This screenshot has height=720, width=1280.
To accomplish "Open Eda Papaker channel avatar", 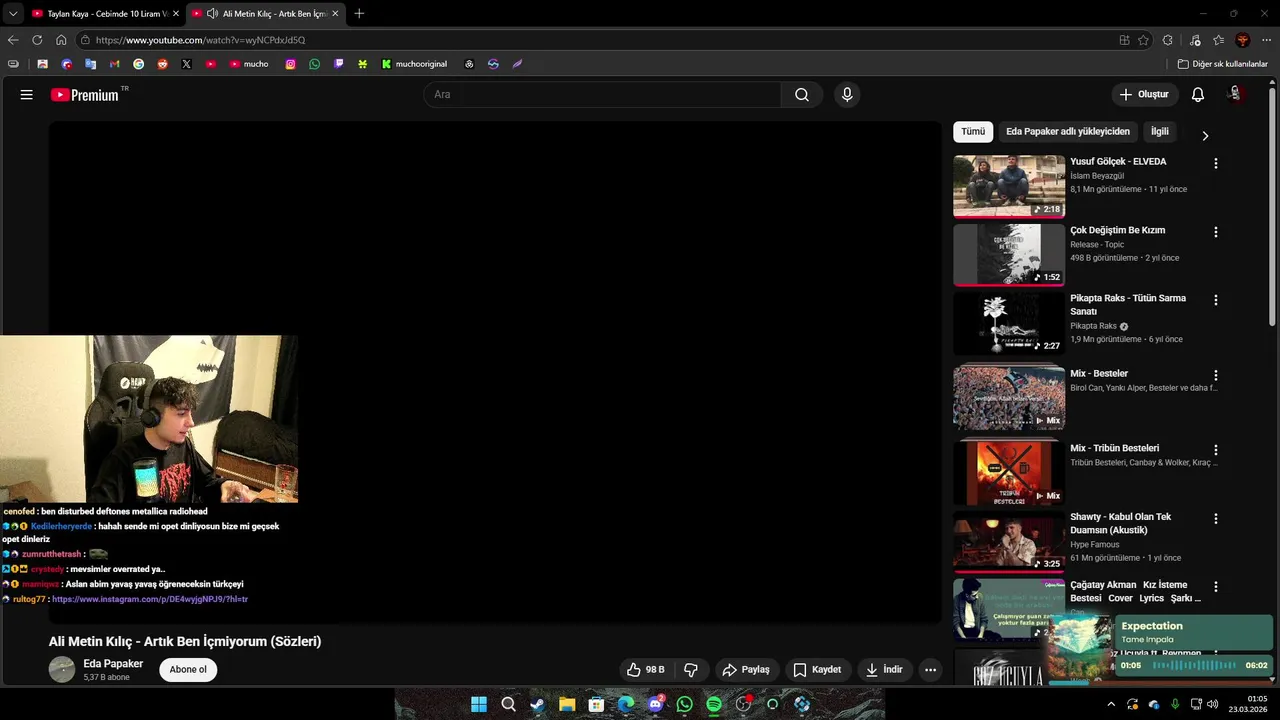I will pos(62,670).
